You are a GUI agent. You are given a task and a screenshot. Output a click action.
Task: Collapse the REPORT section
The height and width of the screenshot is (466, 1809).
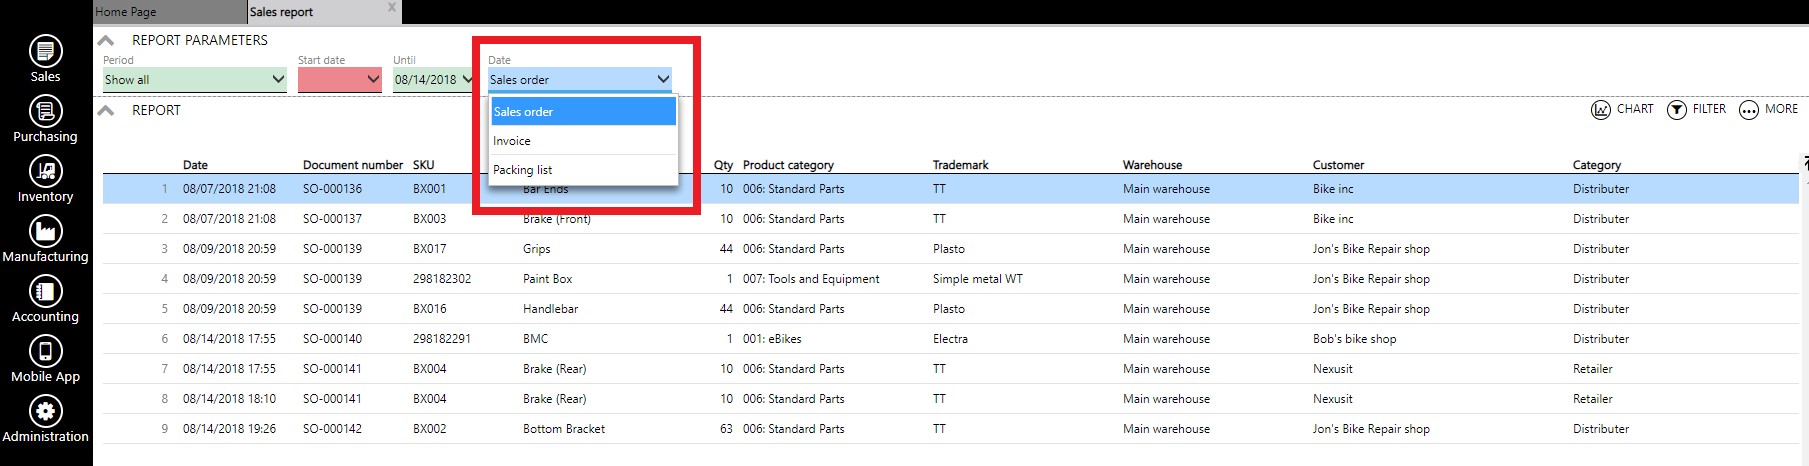(x=105, y=110)
